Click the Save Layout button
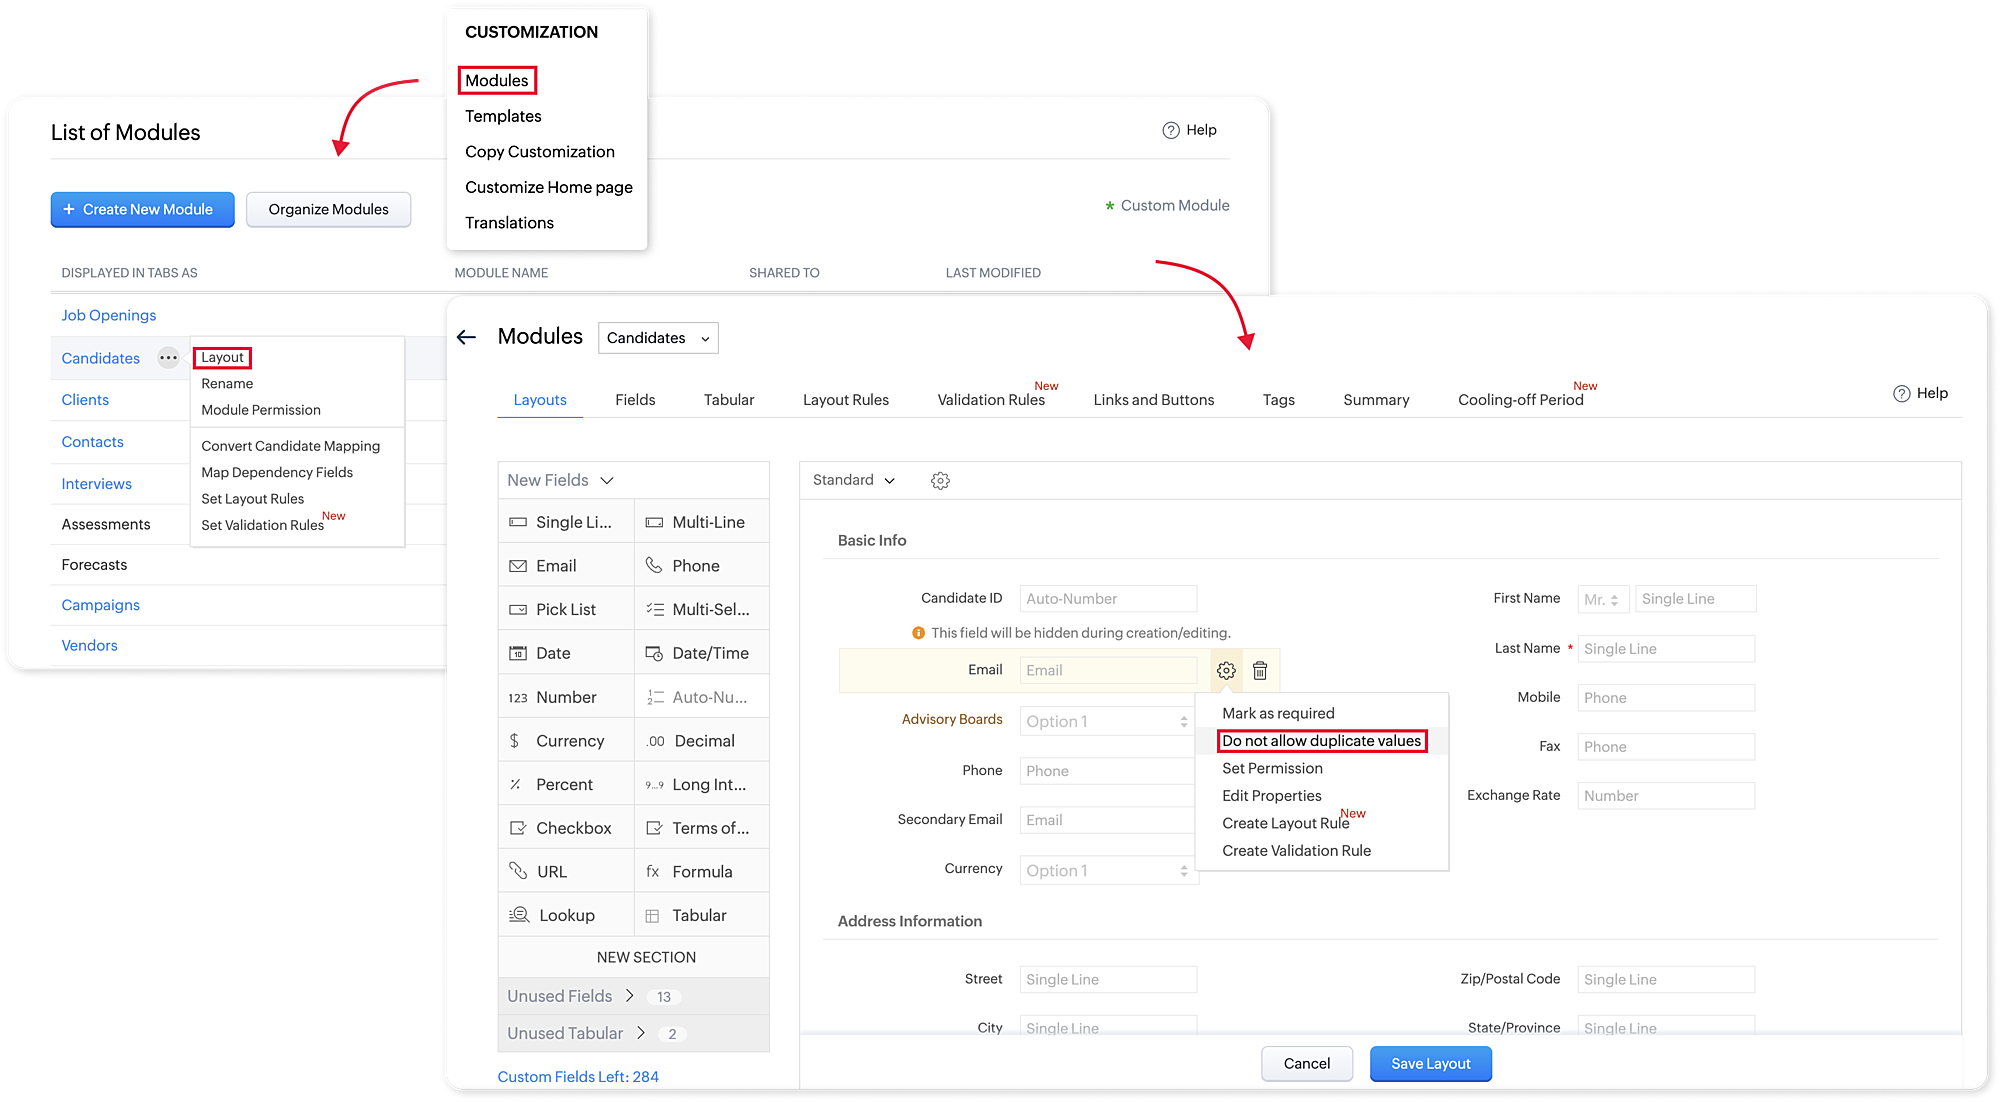The image size is (2000, 1102). 1430,1064
